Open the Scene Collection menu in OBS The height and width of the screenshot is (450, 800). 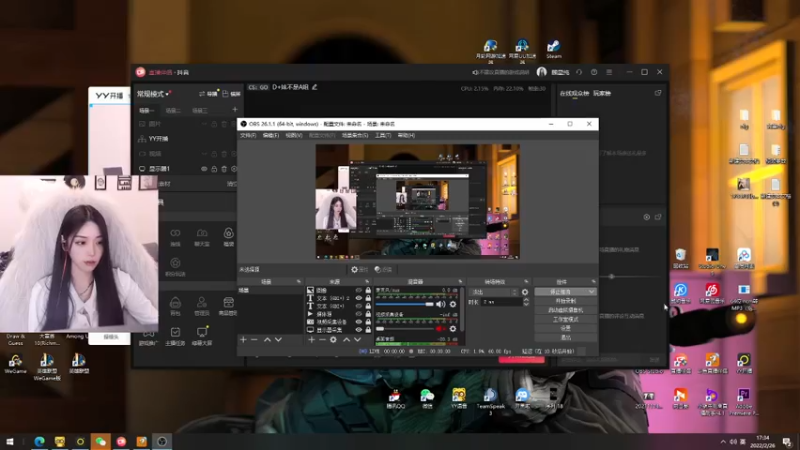click(x=355, y=135)
